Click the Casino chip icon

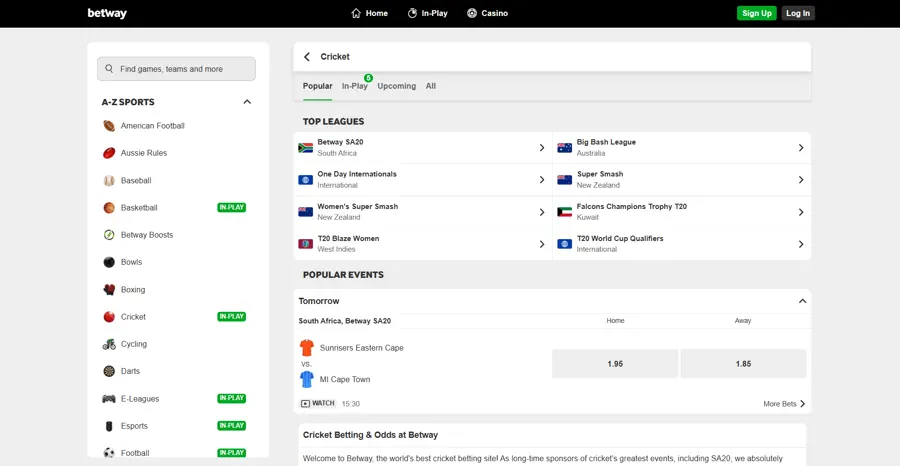tap(472, 13)
